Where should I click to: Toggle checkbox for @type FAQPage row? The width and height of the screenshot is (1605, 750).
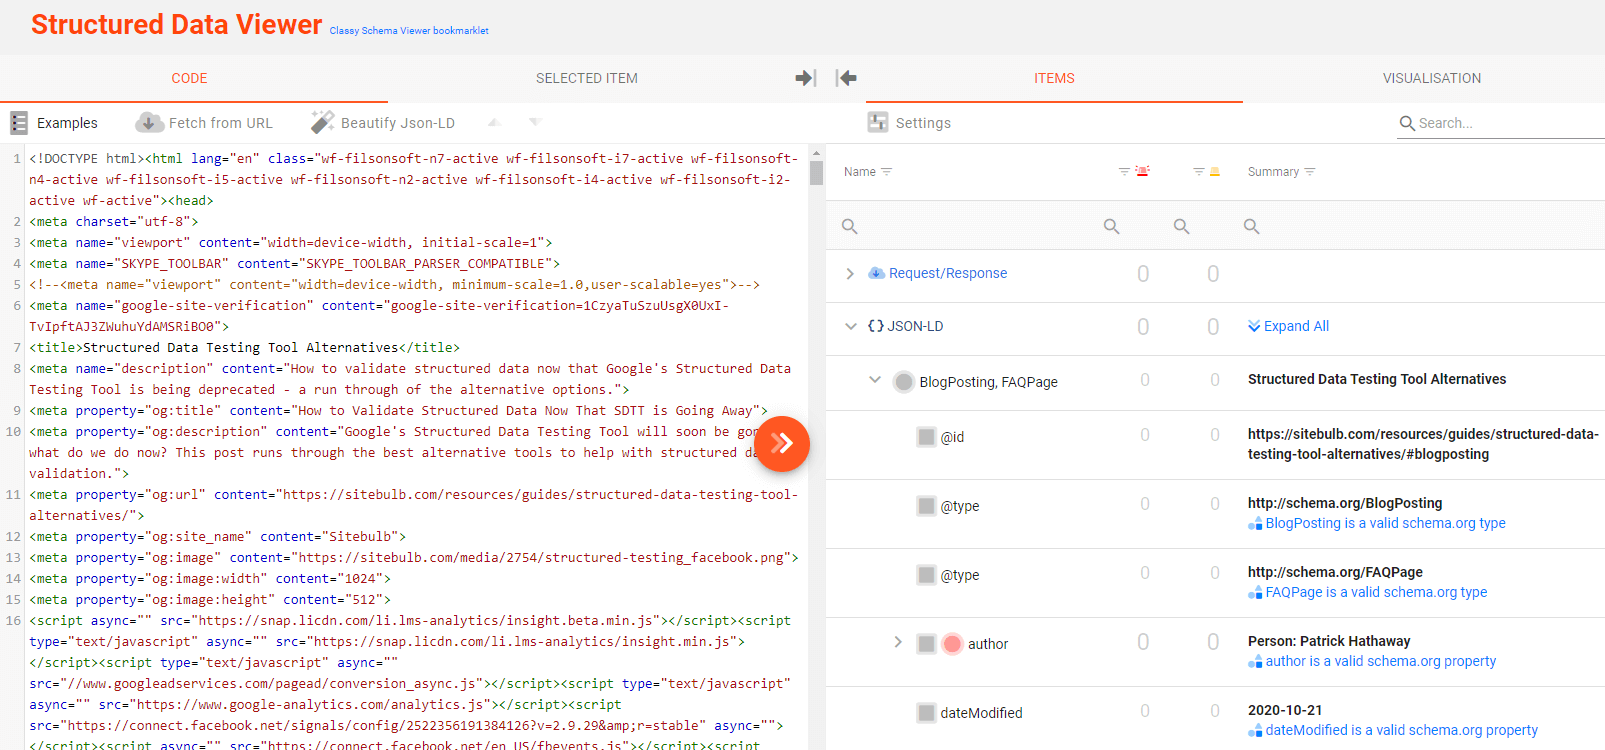coord(926,575)
